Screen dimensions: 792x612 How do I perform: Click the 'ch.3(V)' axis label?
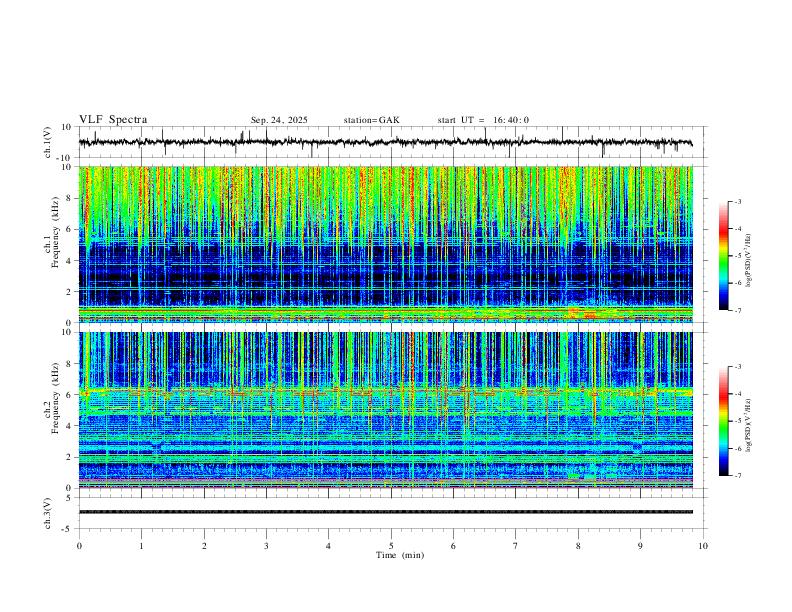pos(48,513)
